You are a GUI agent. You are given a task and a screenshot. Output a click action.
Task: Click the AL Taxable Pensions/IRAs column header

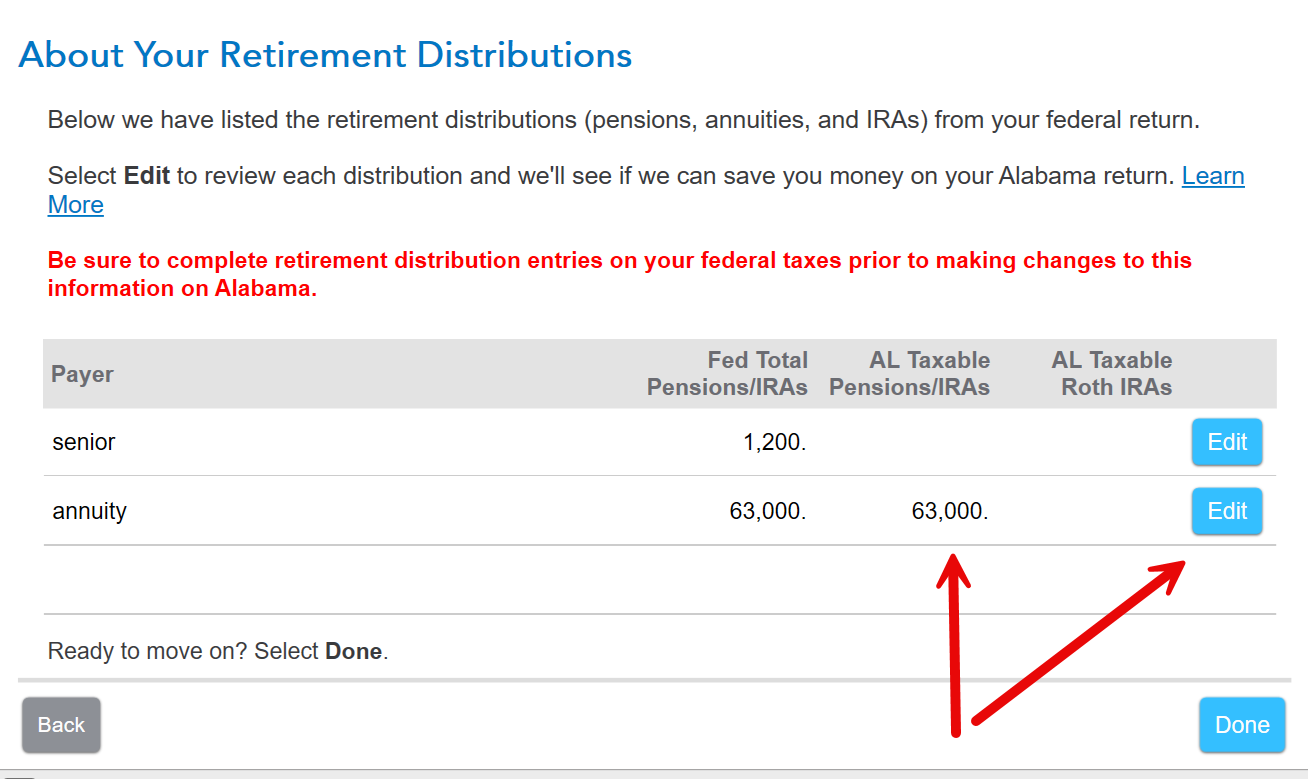[909, 374]
